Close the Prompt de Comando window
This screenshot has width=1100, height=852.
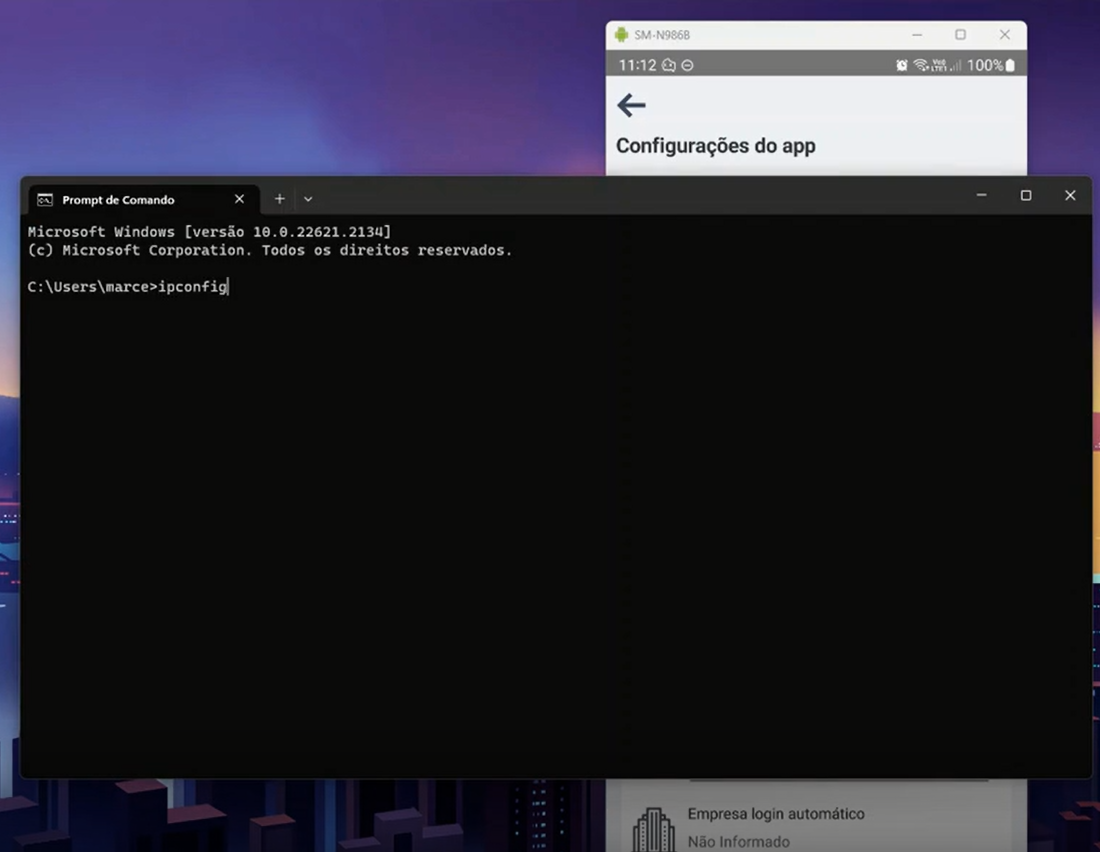click(x=1070, y=195)
